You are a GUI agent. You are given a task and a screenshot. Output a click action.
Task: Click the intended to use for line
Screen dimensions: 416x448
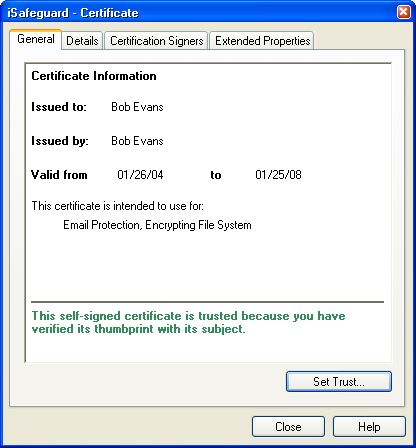coord(117,206)
